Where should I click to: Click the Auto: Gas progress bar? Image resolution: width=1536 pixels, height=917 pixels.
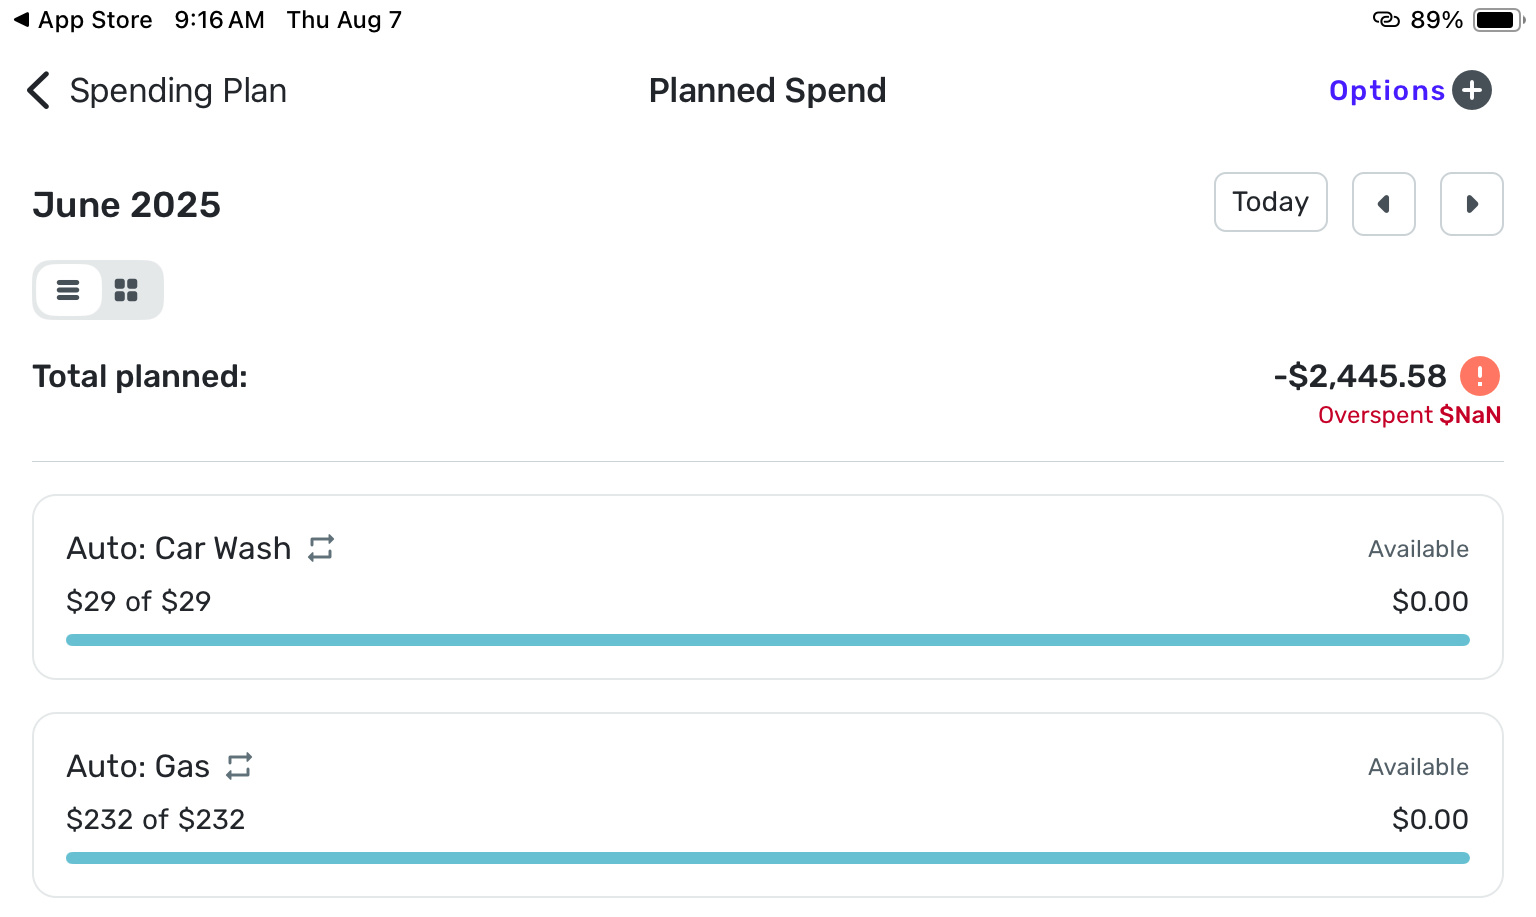[767, 858]
